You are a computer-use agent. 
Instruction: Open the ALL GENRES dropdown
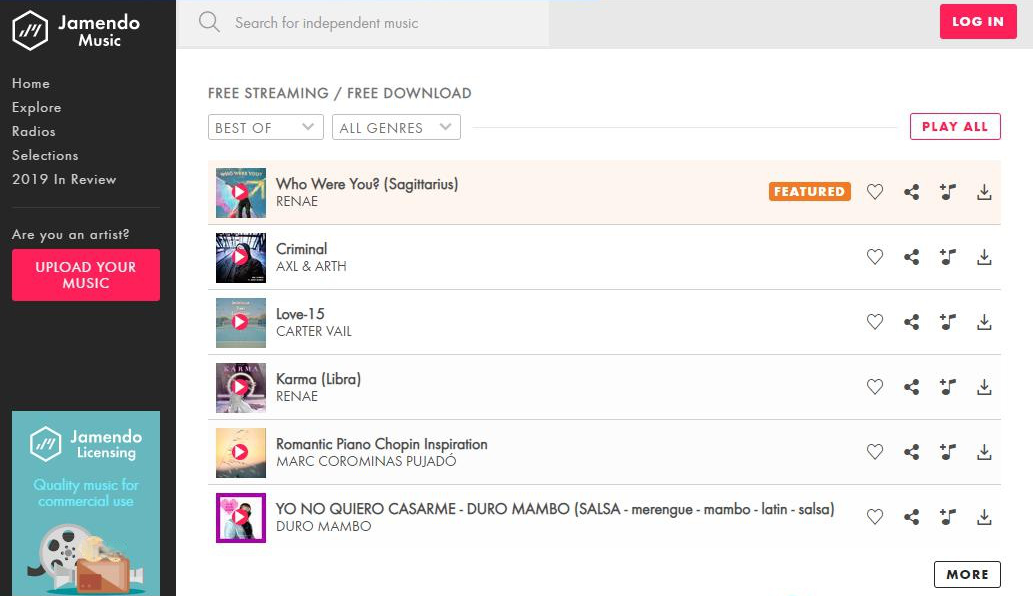(x=396, y=127)
